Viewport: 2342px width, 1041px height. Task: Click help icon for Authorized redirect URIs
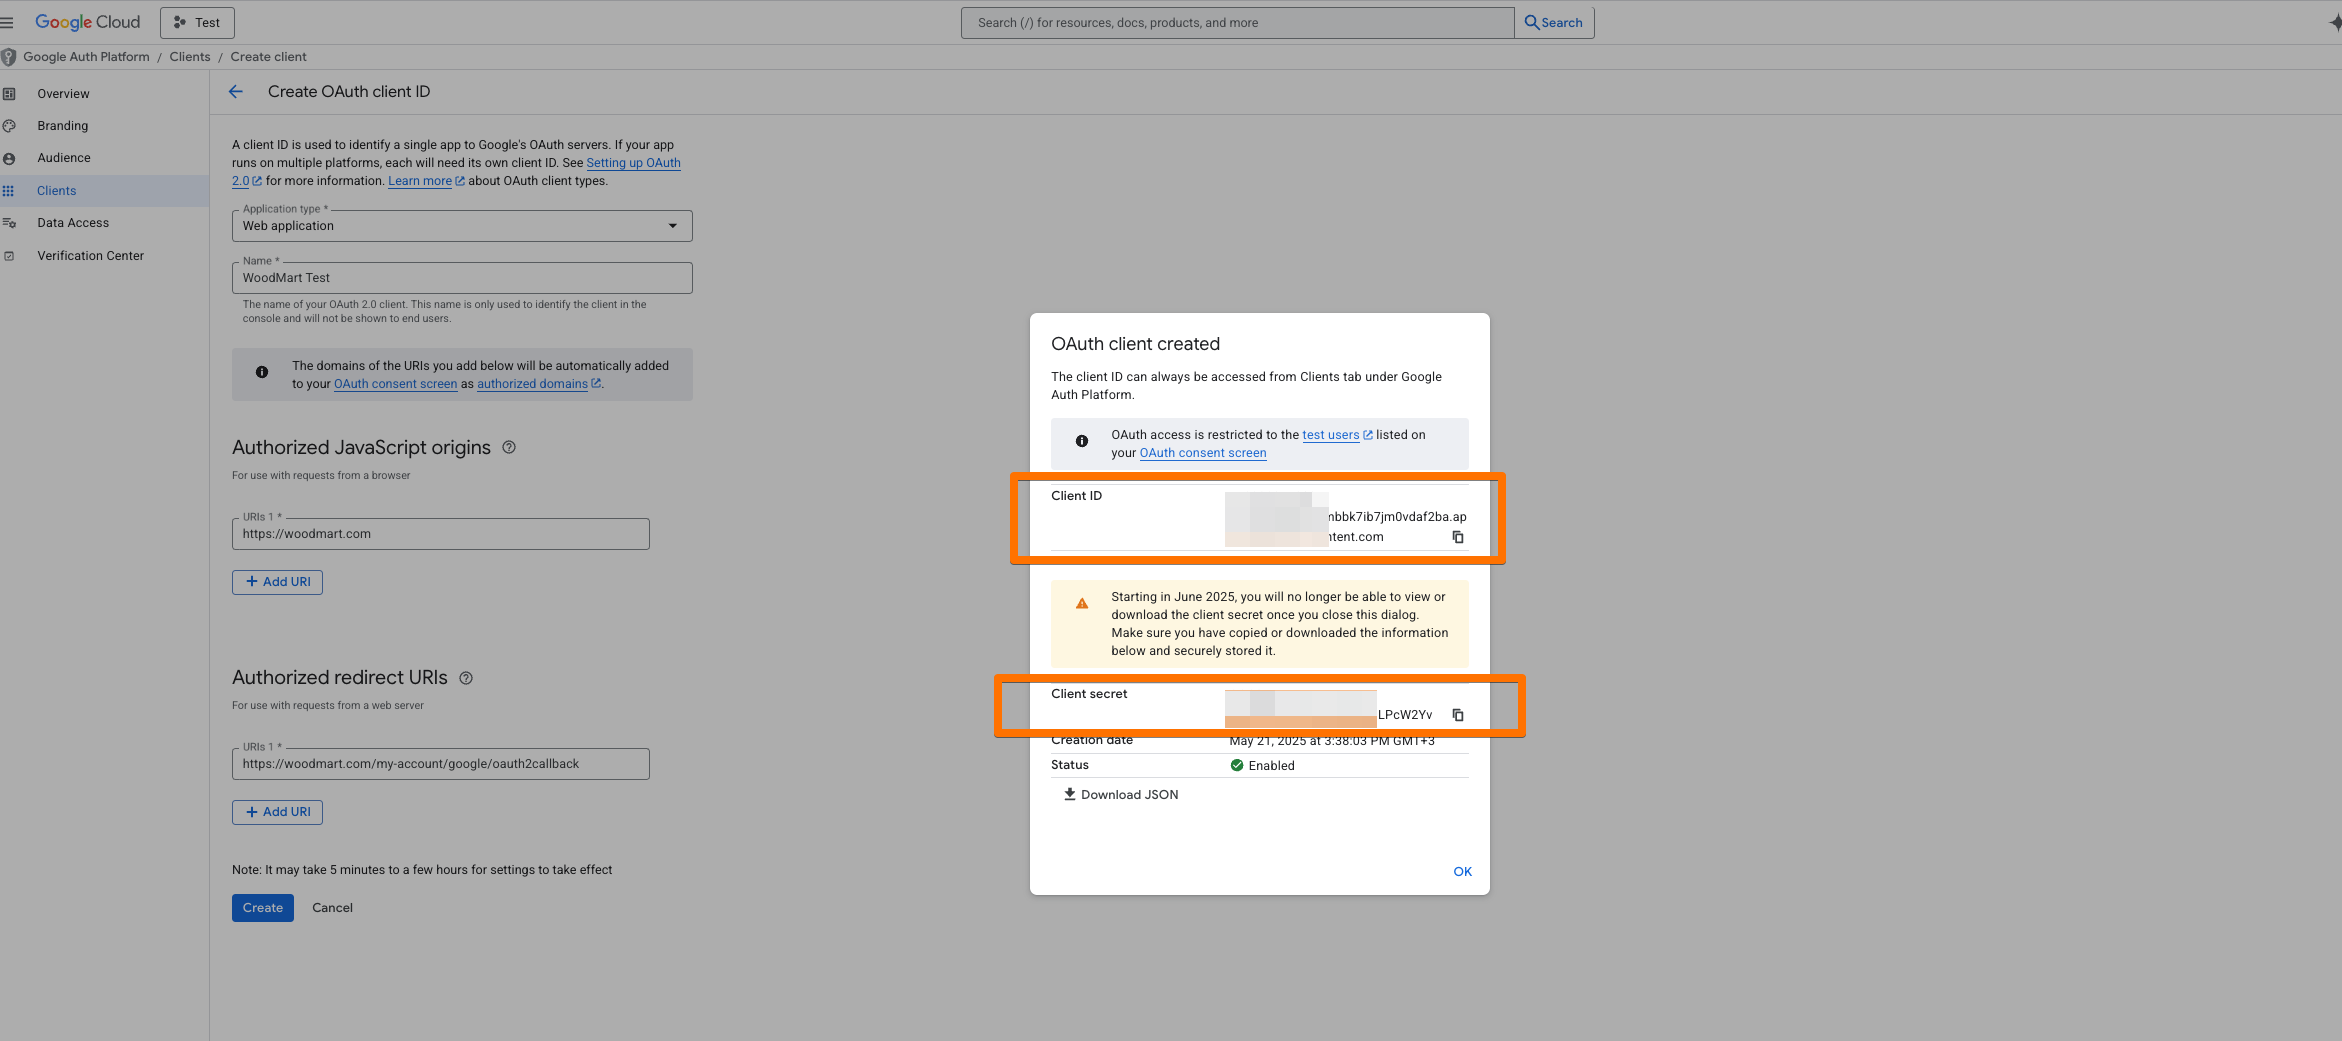tap(466, 678)
